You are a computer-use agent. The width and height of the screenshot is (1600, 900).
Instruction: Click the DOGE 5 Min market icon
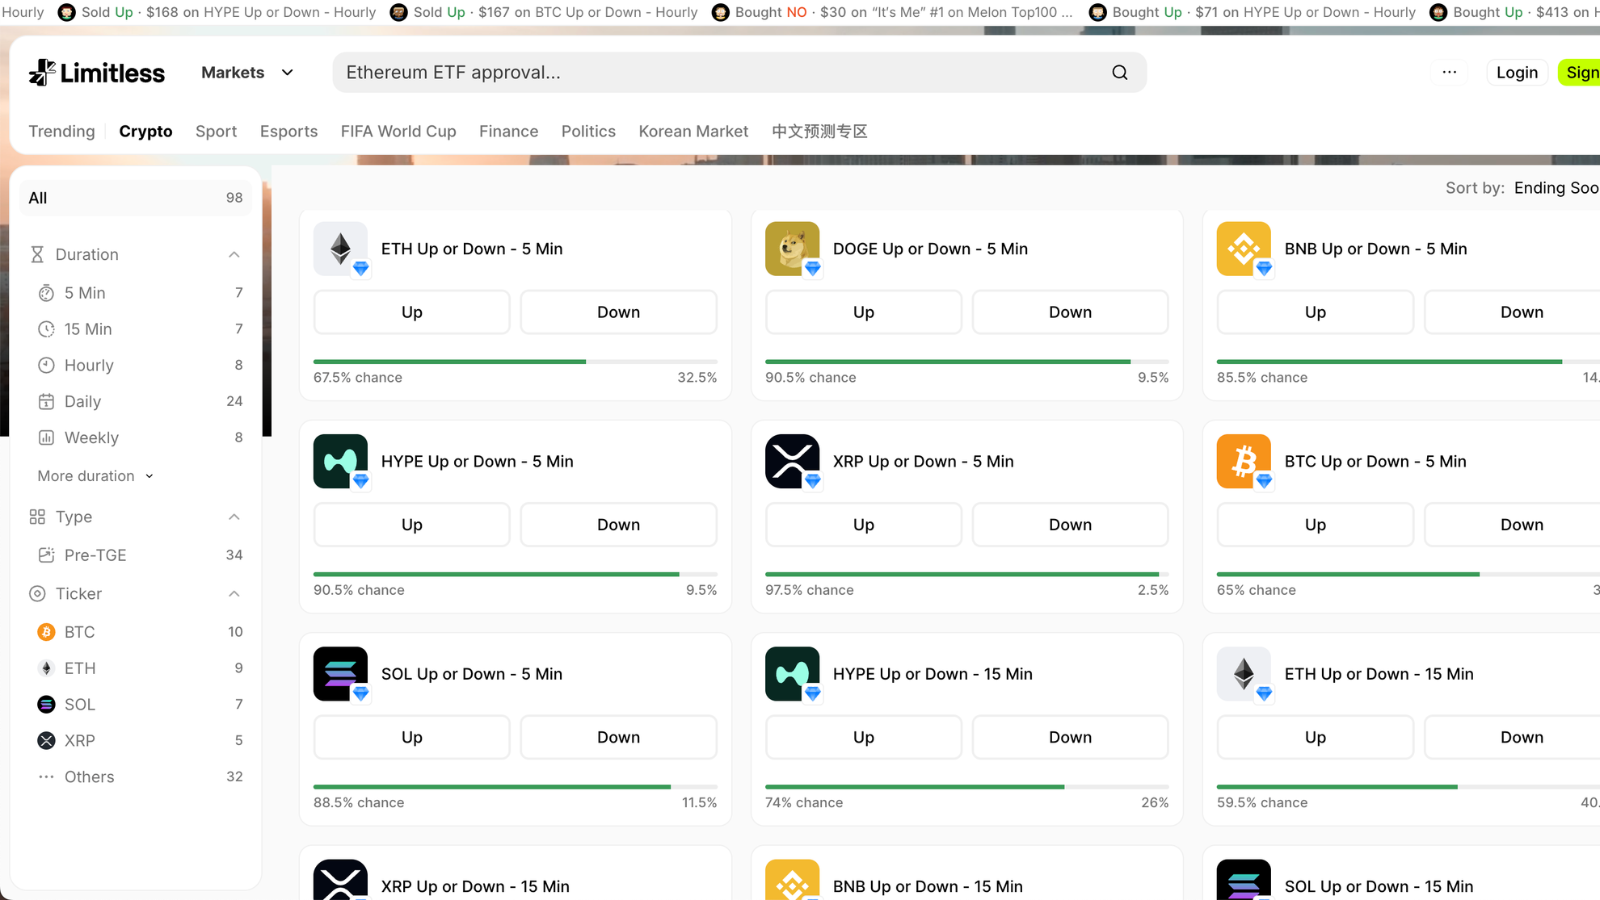click(792, 248)
